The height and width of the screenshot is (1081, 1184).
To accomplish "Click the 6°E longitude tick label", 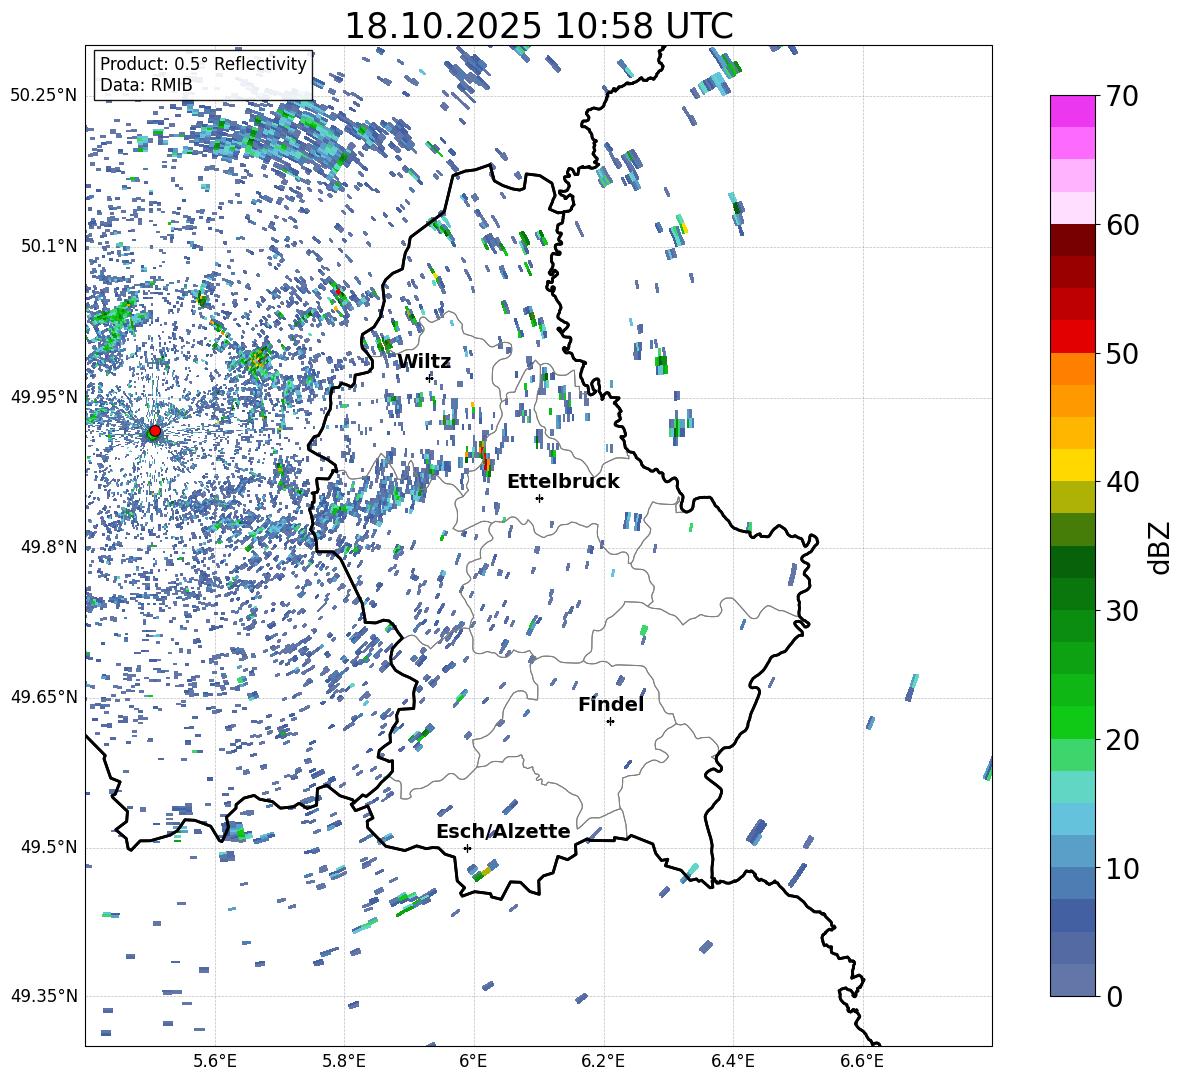I will coord(473,1061).
